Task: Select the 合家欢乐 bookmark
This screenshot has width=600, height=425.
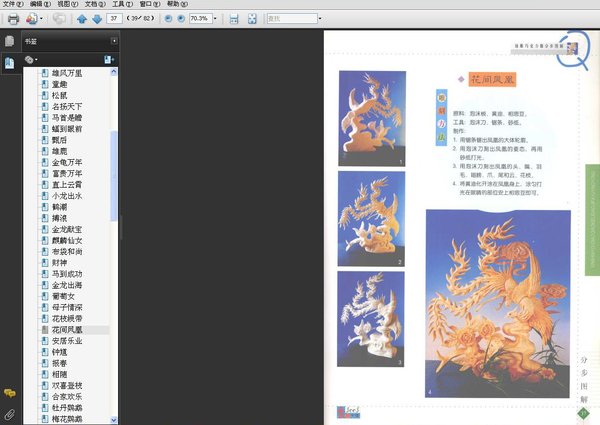Action: (x=67, y=397)
